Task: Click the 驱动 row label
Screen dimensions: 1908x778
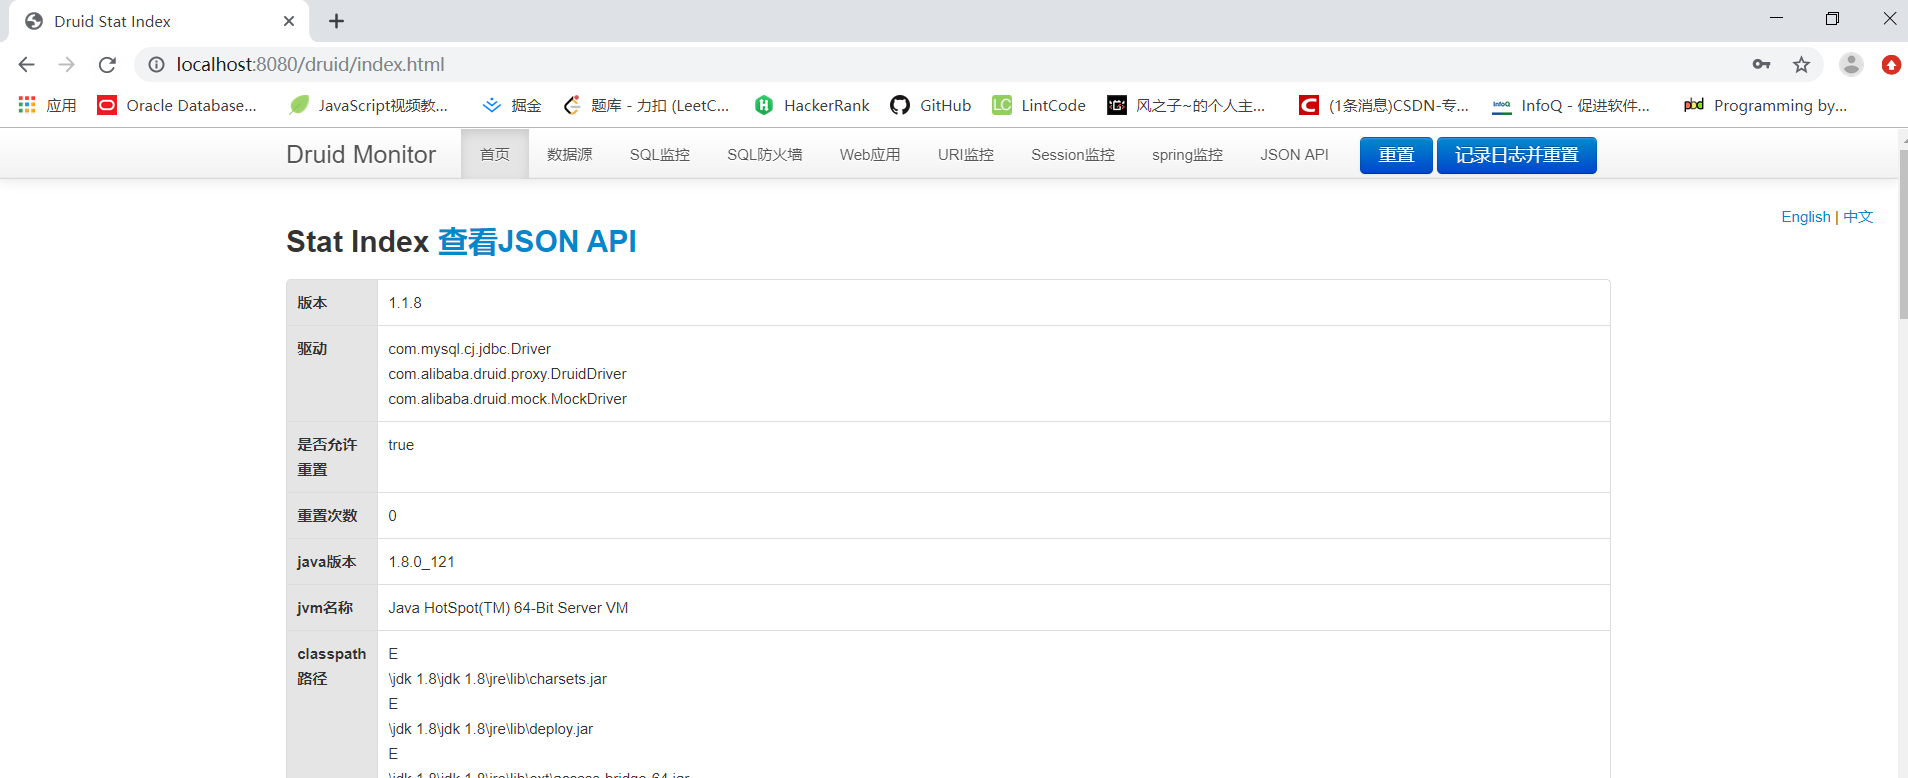Action: coord(312,349)
